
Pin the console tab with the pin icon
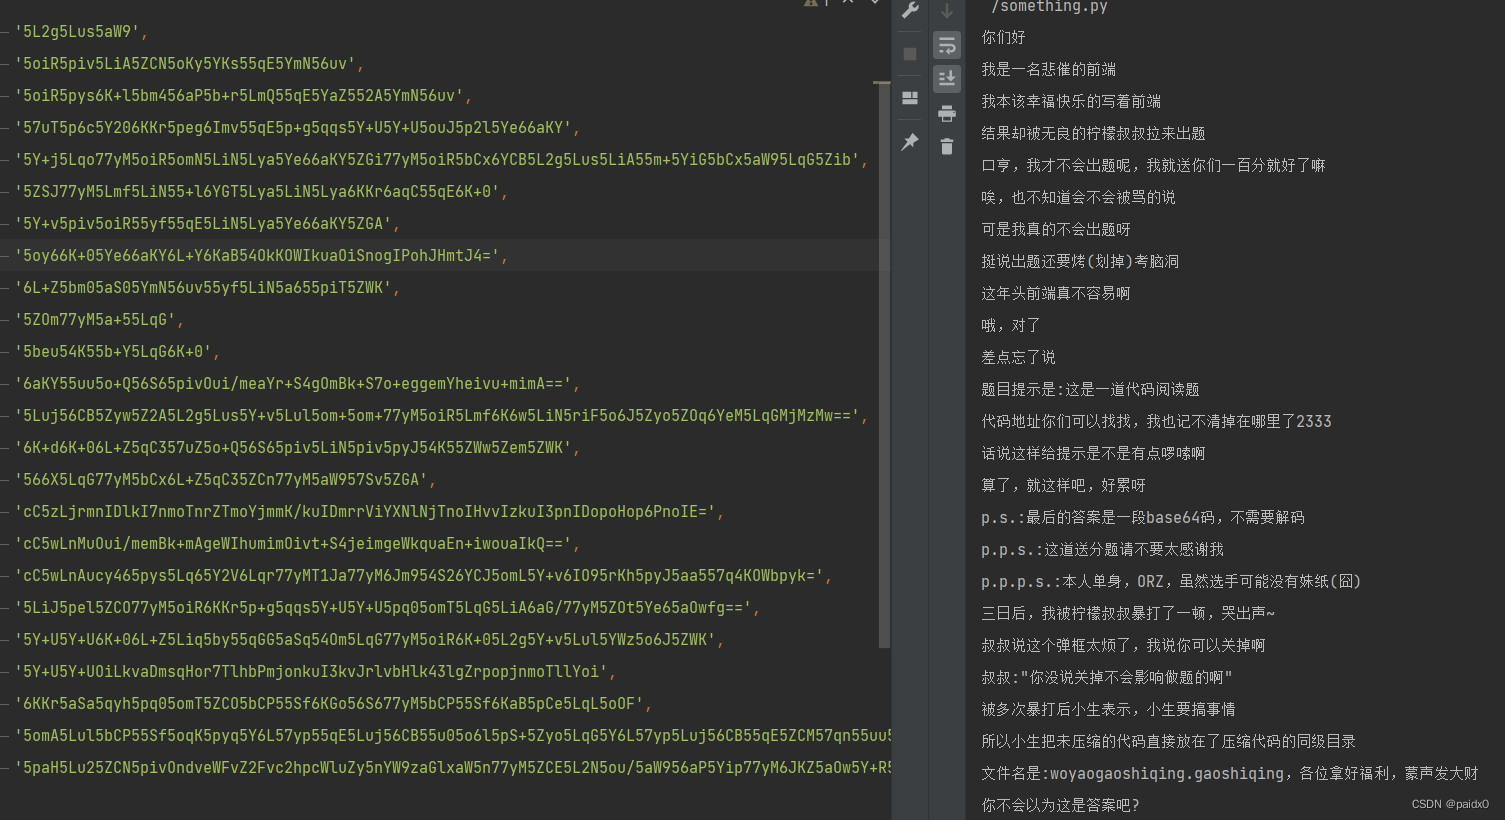(x=910, y=142)
